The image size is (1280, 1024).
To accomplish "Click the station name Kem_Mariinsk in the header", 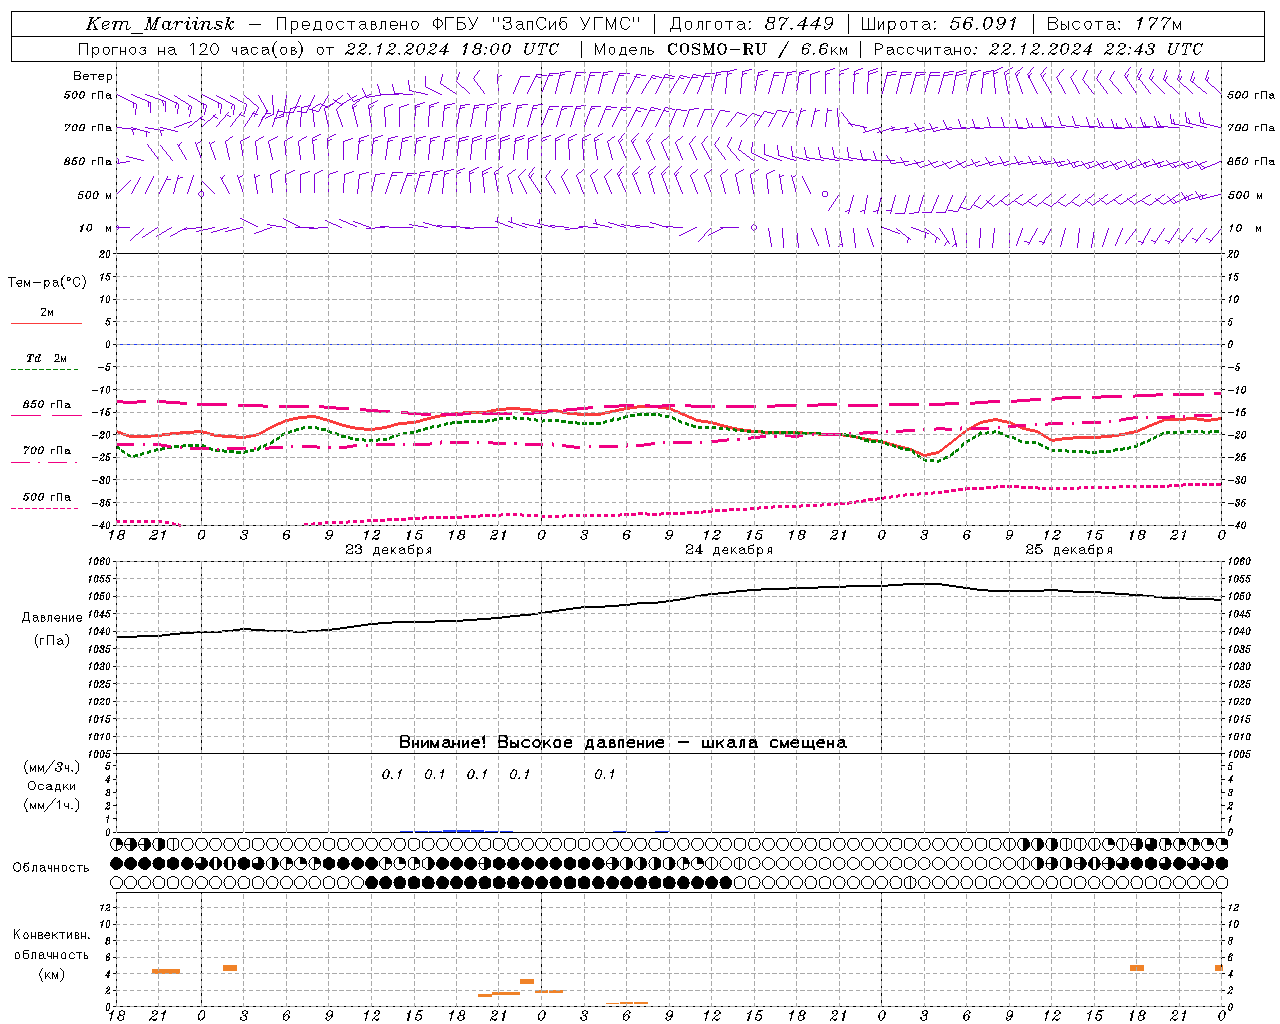I will tap(160, 24).
